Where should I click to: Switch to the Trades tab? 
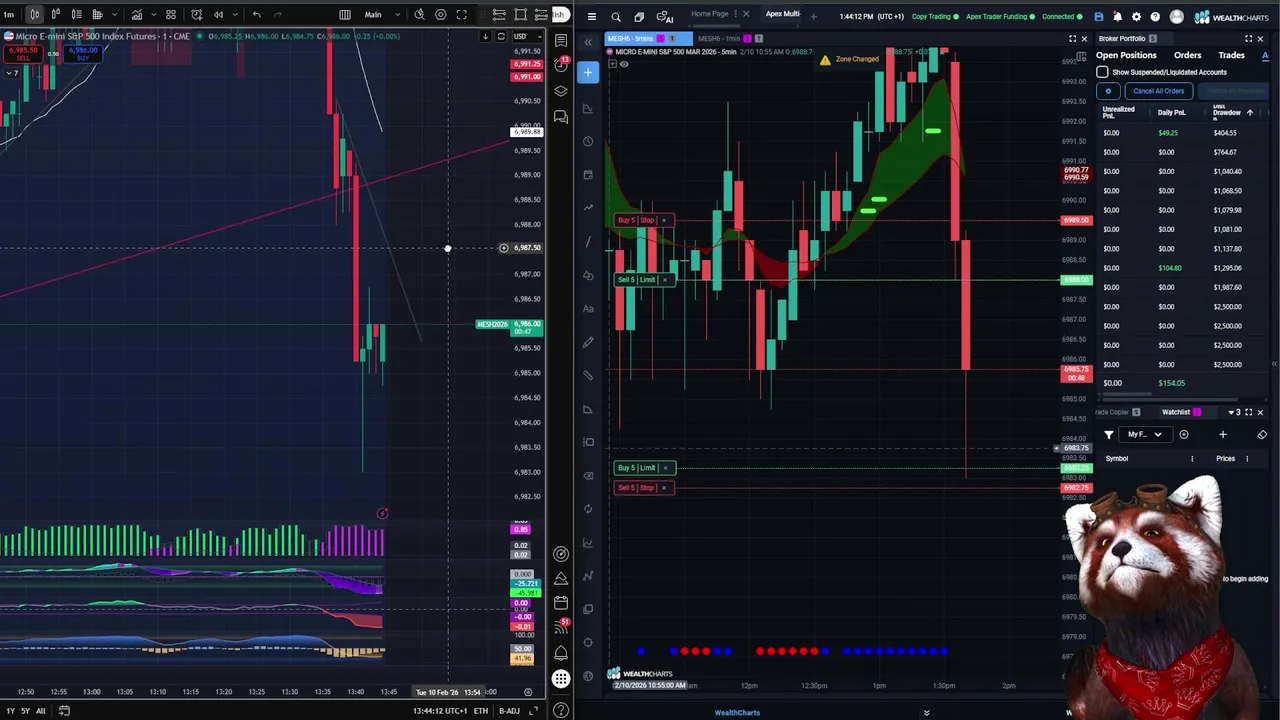point(1231,55)
